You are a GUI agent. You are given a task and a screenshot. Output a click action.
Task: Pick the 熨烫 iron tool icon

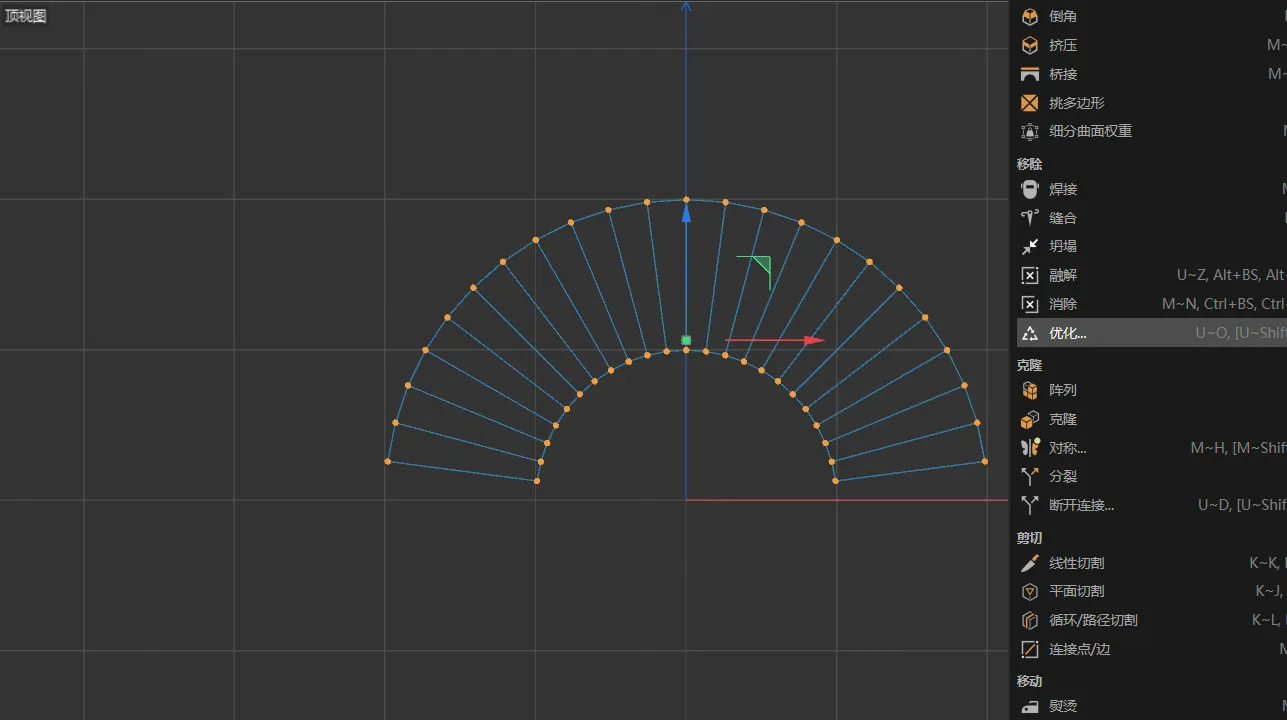point(1030,706)
